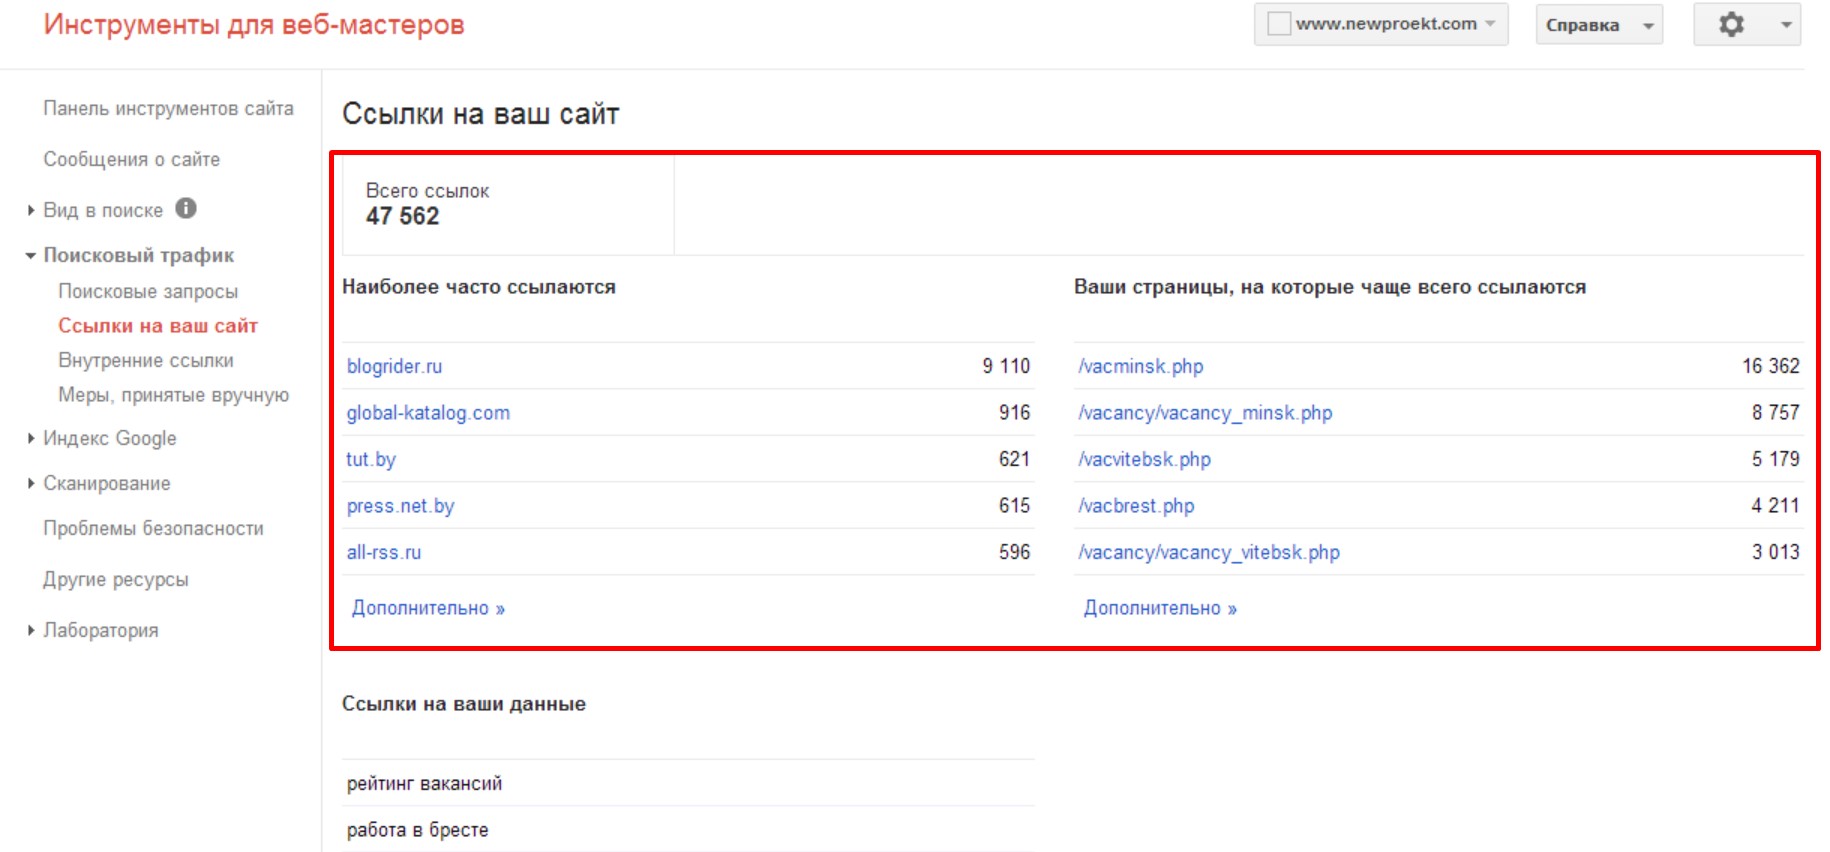The height and width of the screenshot is (852, 1830).
Task: Open the www.newproekt.com site selector dropdown
Action: [1381, 24]
